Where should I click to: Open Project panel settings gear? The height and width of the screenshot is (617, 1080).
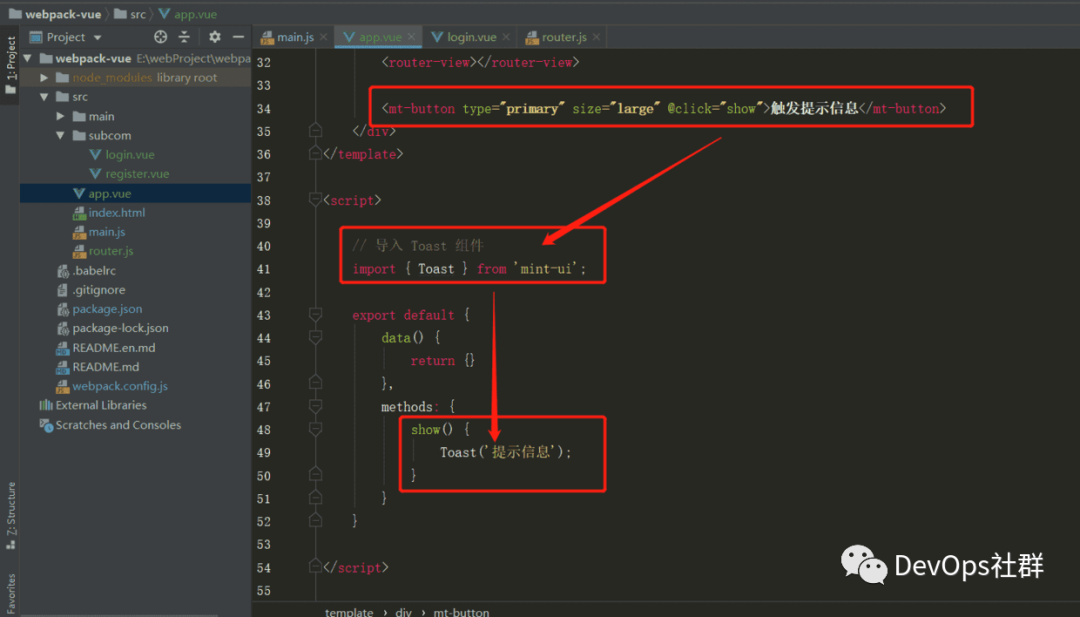[215, 37]
